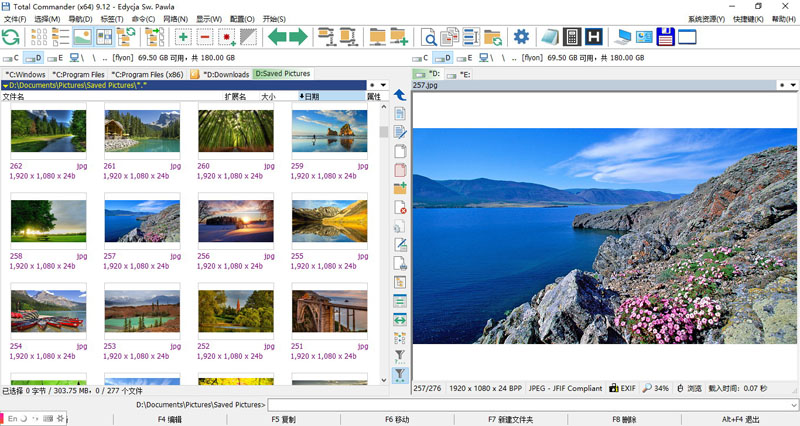Click the F5 复制 copy button
Image resolution: width=800 pixels, height=426 pixels.
coord(283,419)
